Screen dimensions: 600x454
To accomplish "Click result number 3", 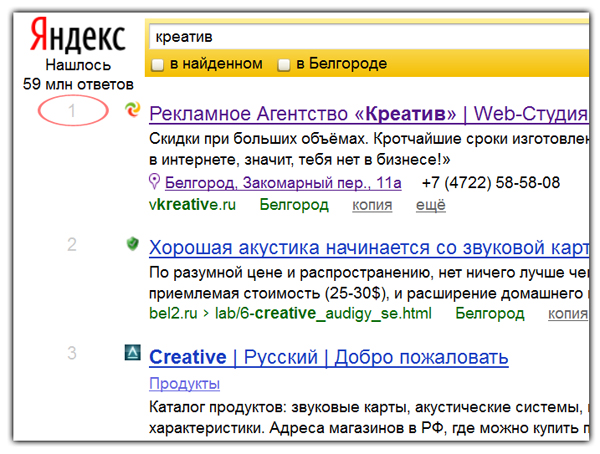I will (72, 353).
